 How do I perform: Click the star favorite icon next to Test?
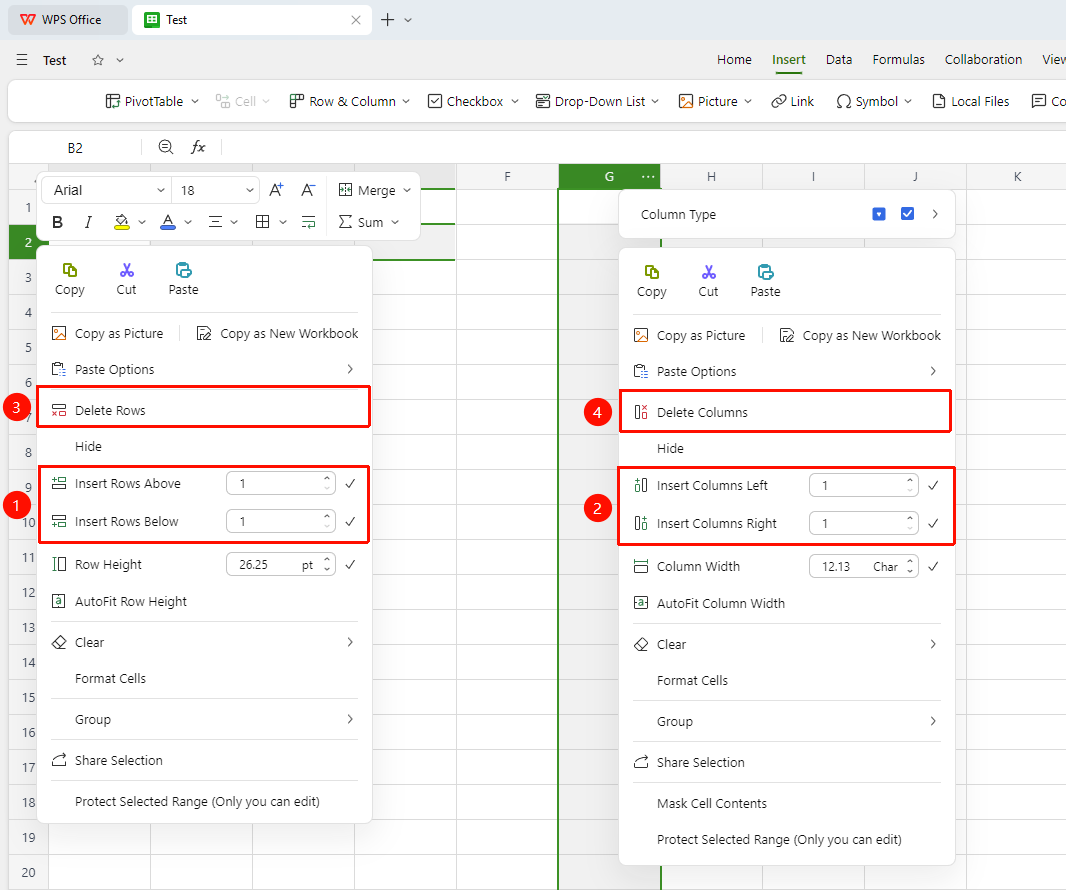tap(98, 60)
